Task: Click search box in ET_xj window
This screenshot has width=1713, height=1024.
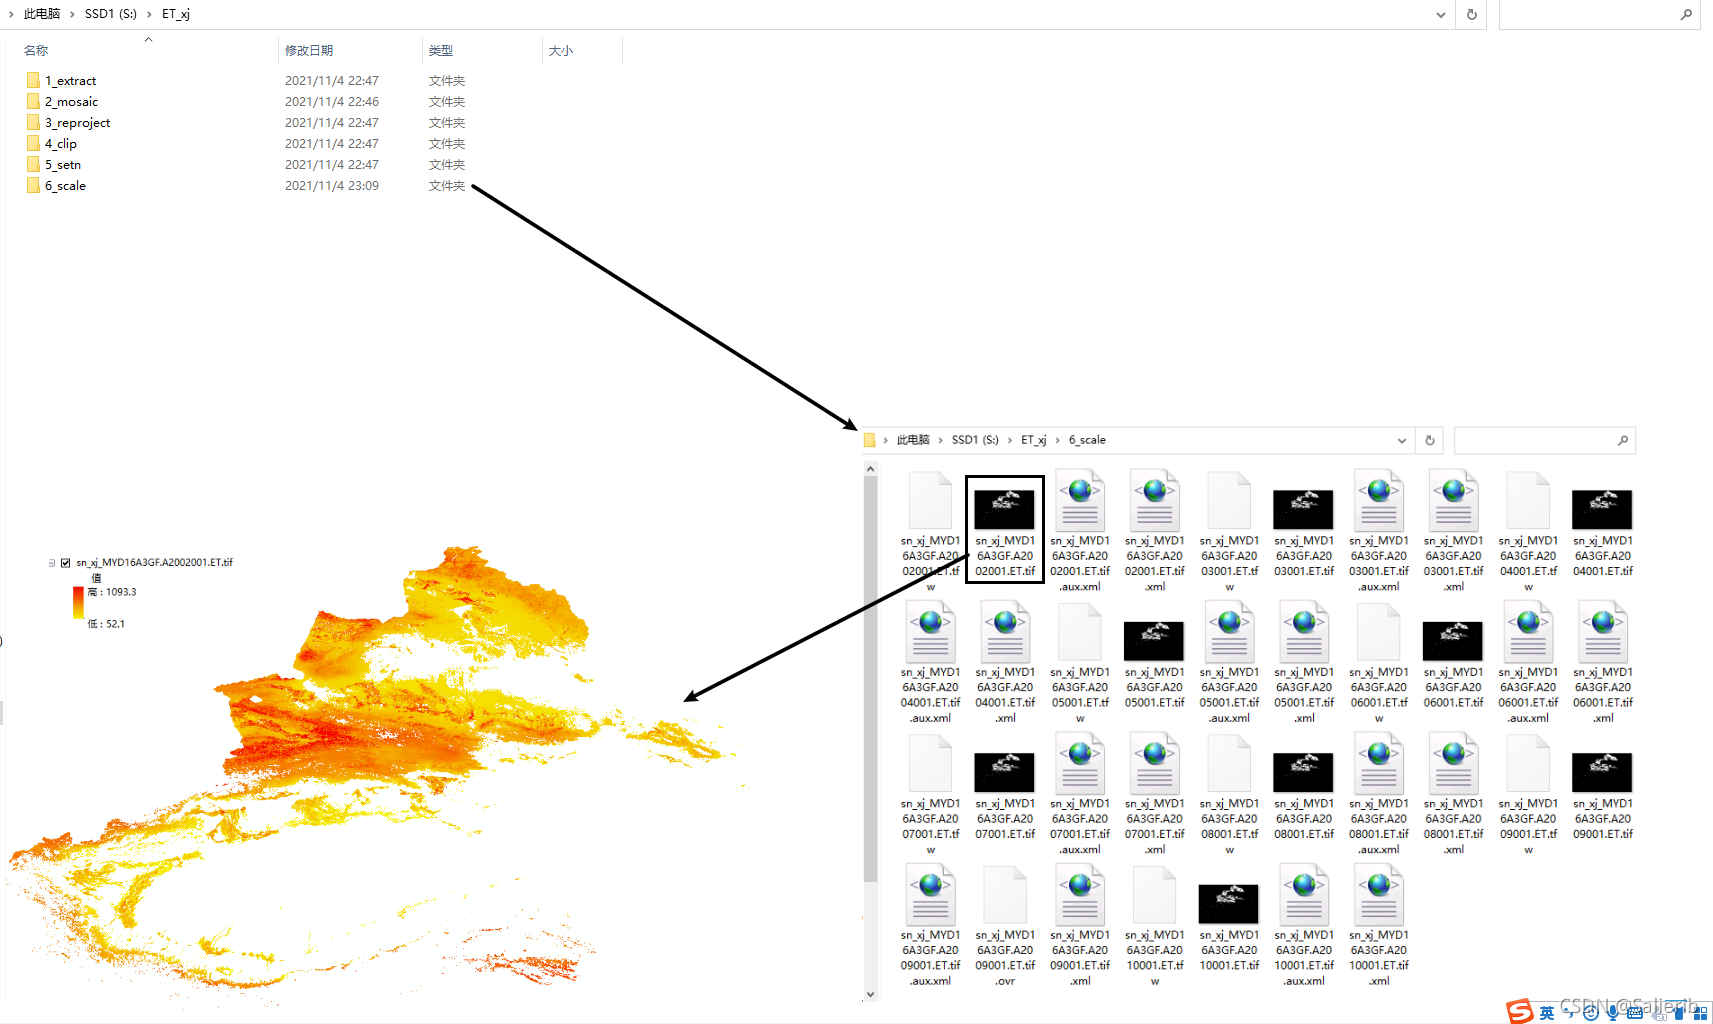Action: (x=1599, y=15)
